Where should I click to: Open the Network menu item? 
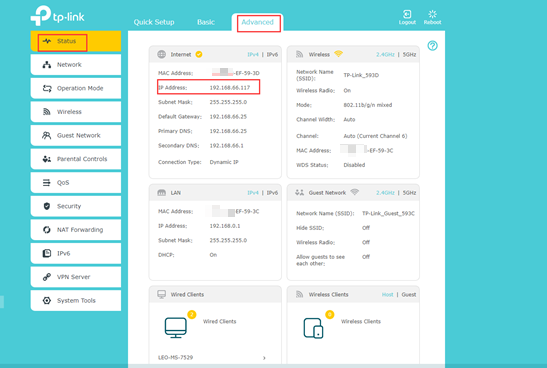pos(76,65)
